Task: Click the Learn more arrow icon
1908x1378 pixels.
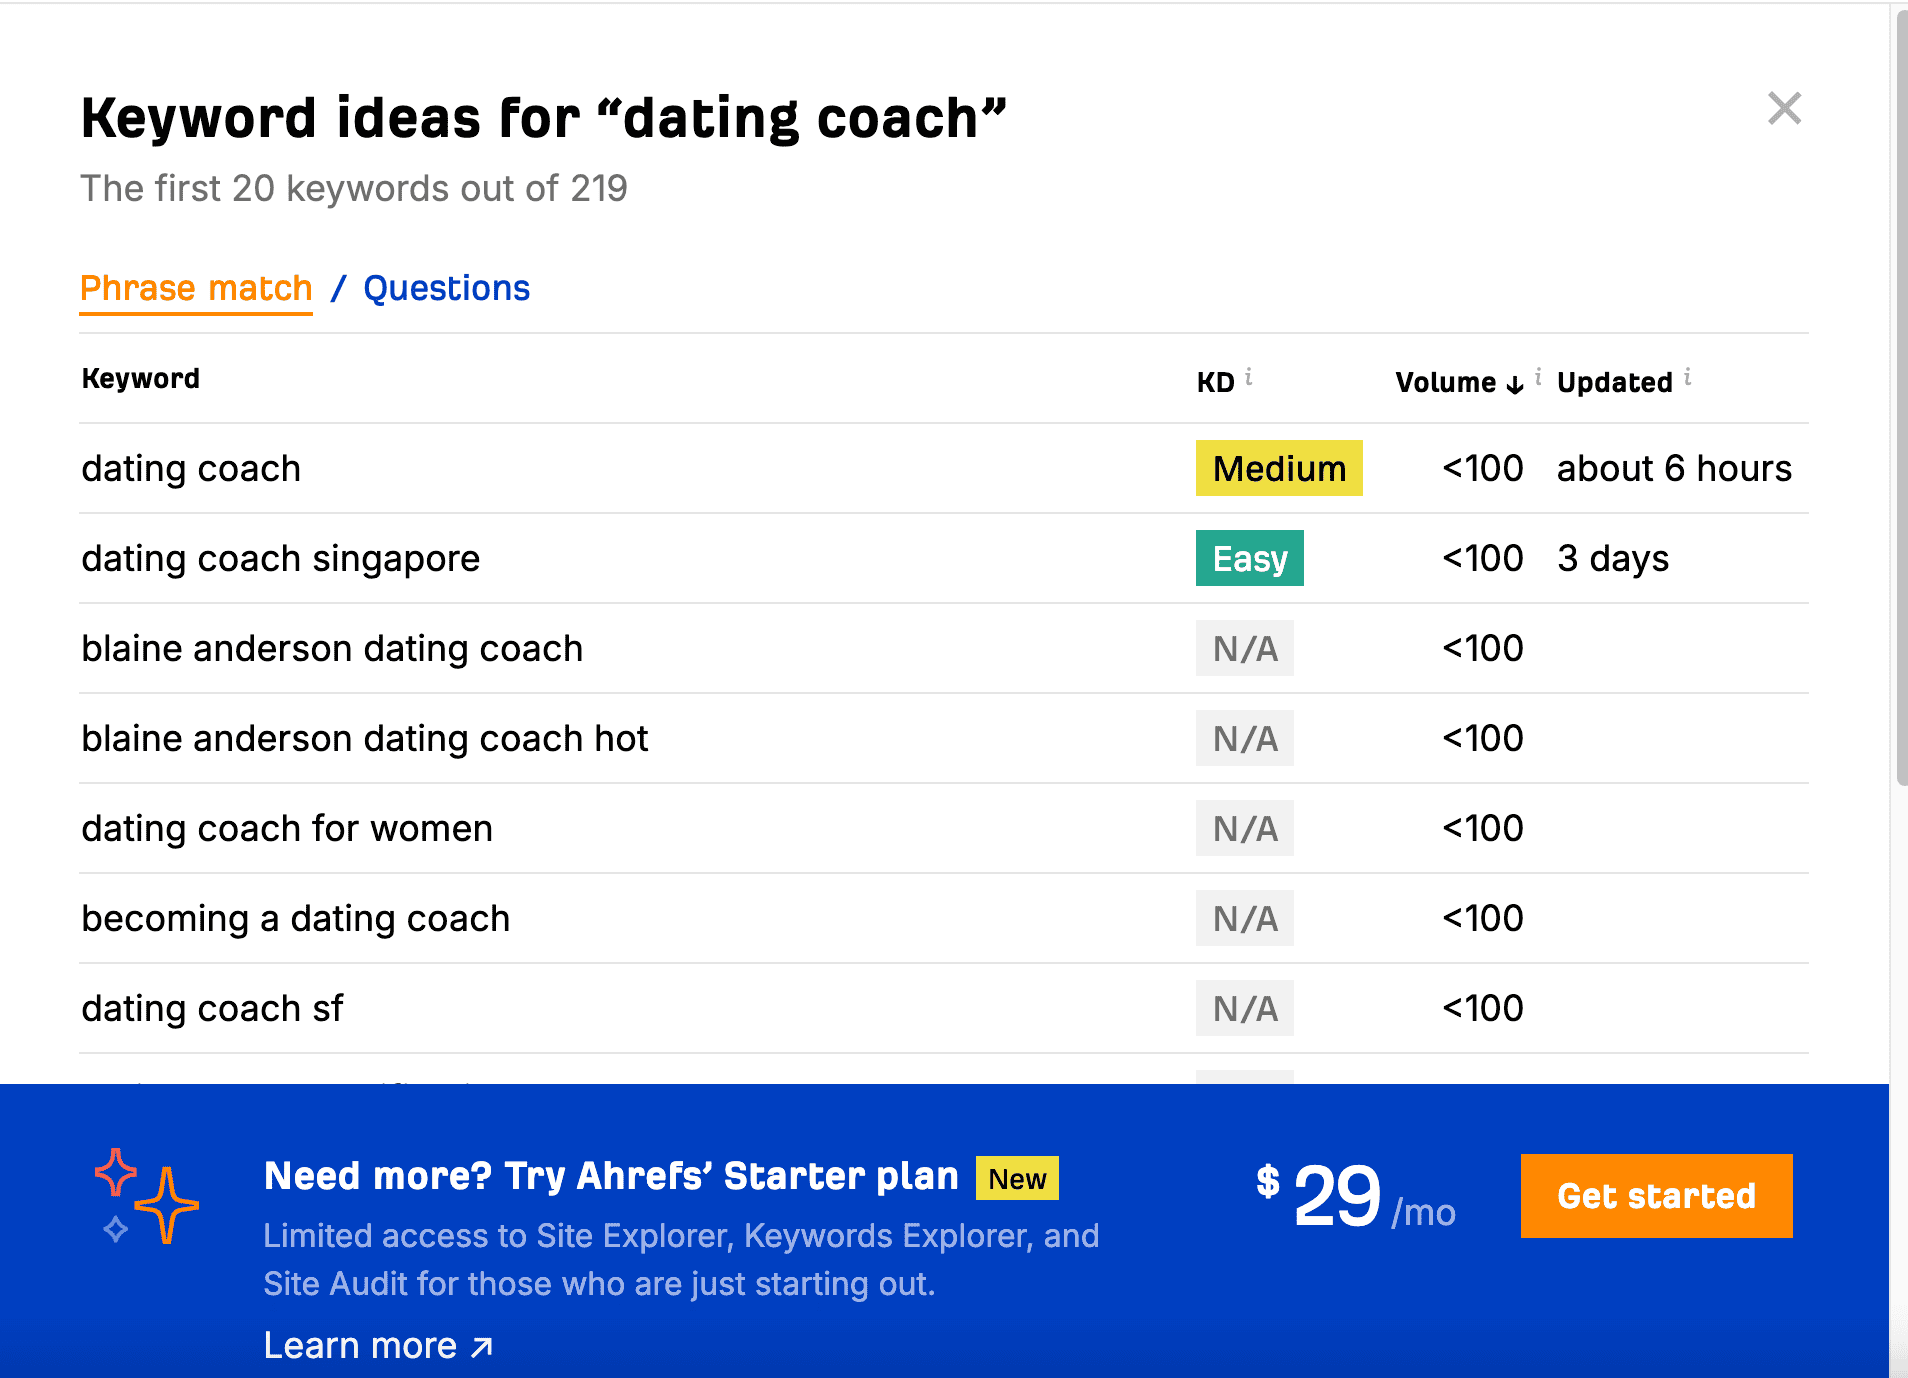Action: tap(482, 1347)
